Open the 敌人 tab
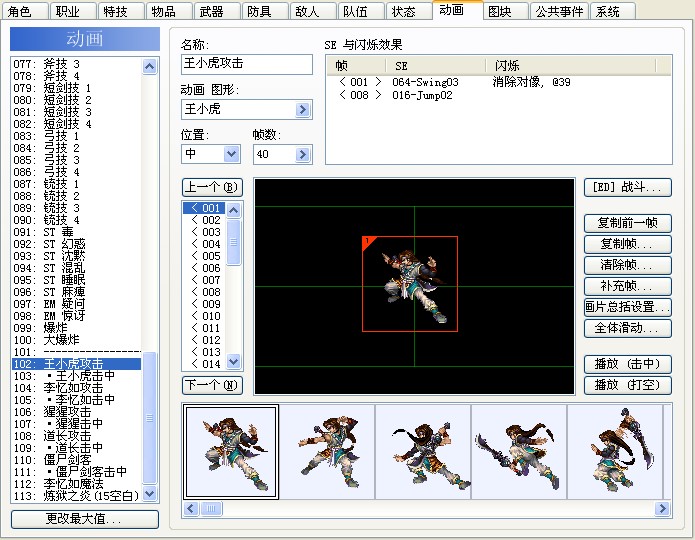This screenshot has width=695, height=540. [x=312, y=11]
